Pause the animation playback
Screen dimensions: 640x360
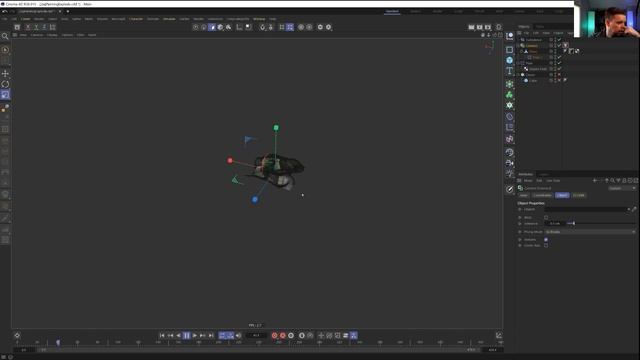point(187,336)
